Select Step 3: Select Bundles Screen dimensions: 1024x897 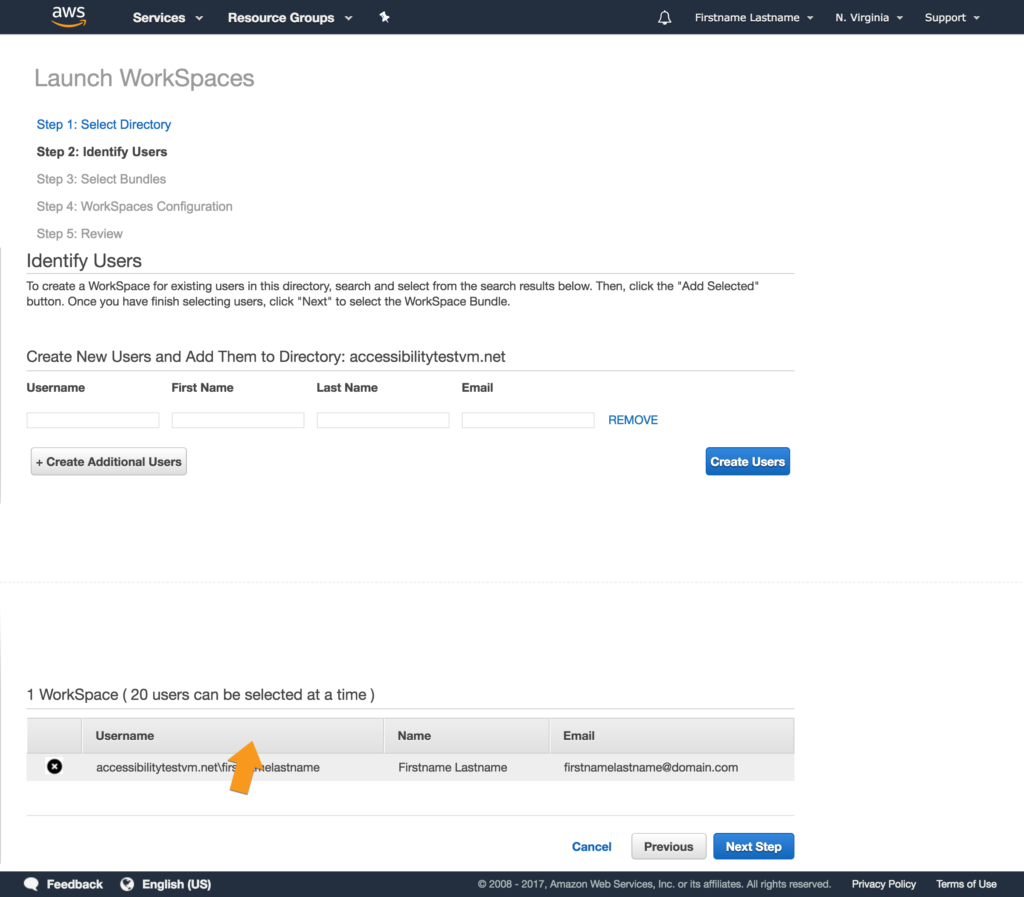click(x=101, y=179)
